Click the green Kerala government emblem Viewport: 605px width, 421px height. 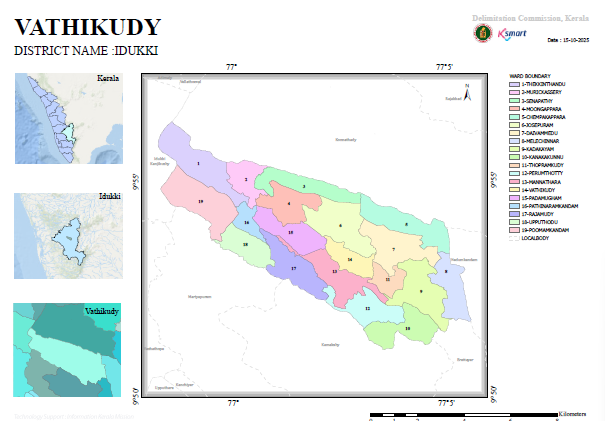tap(483, 33)
